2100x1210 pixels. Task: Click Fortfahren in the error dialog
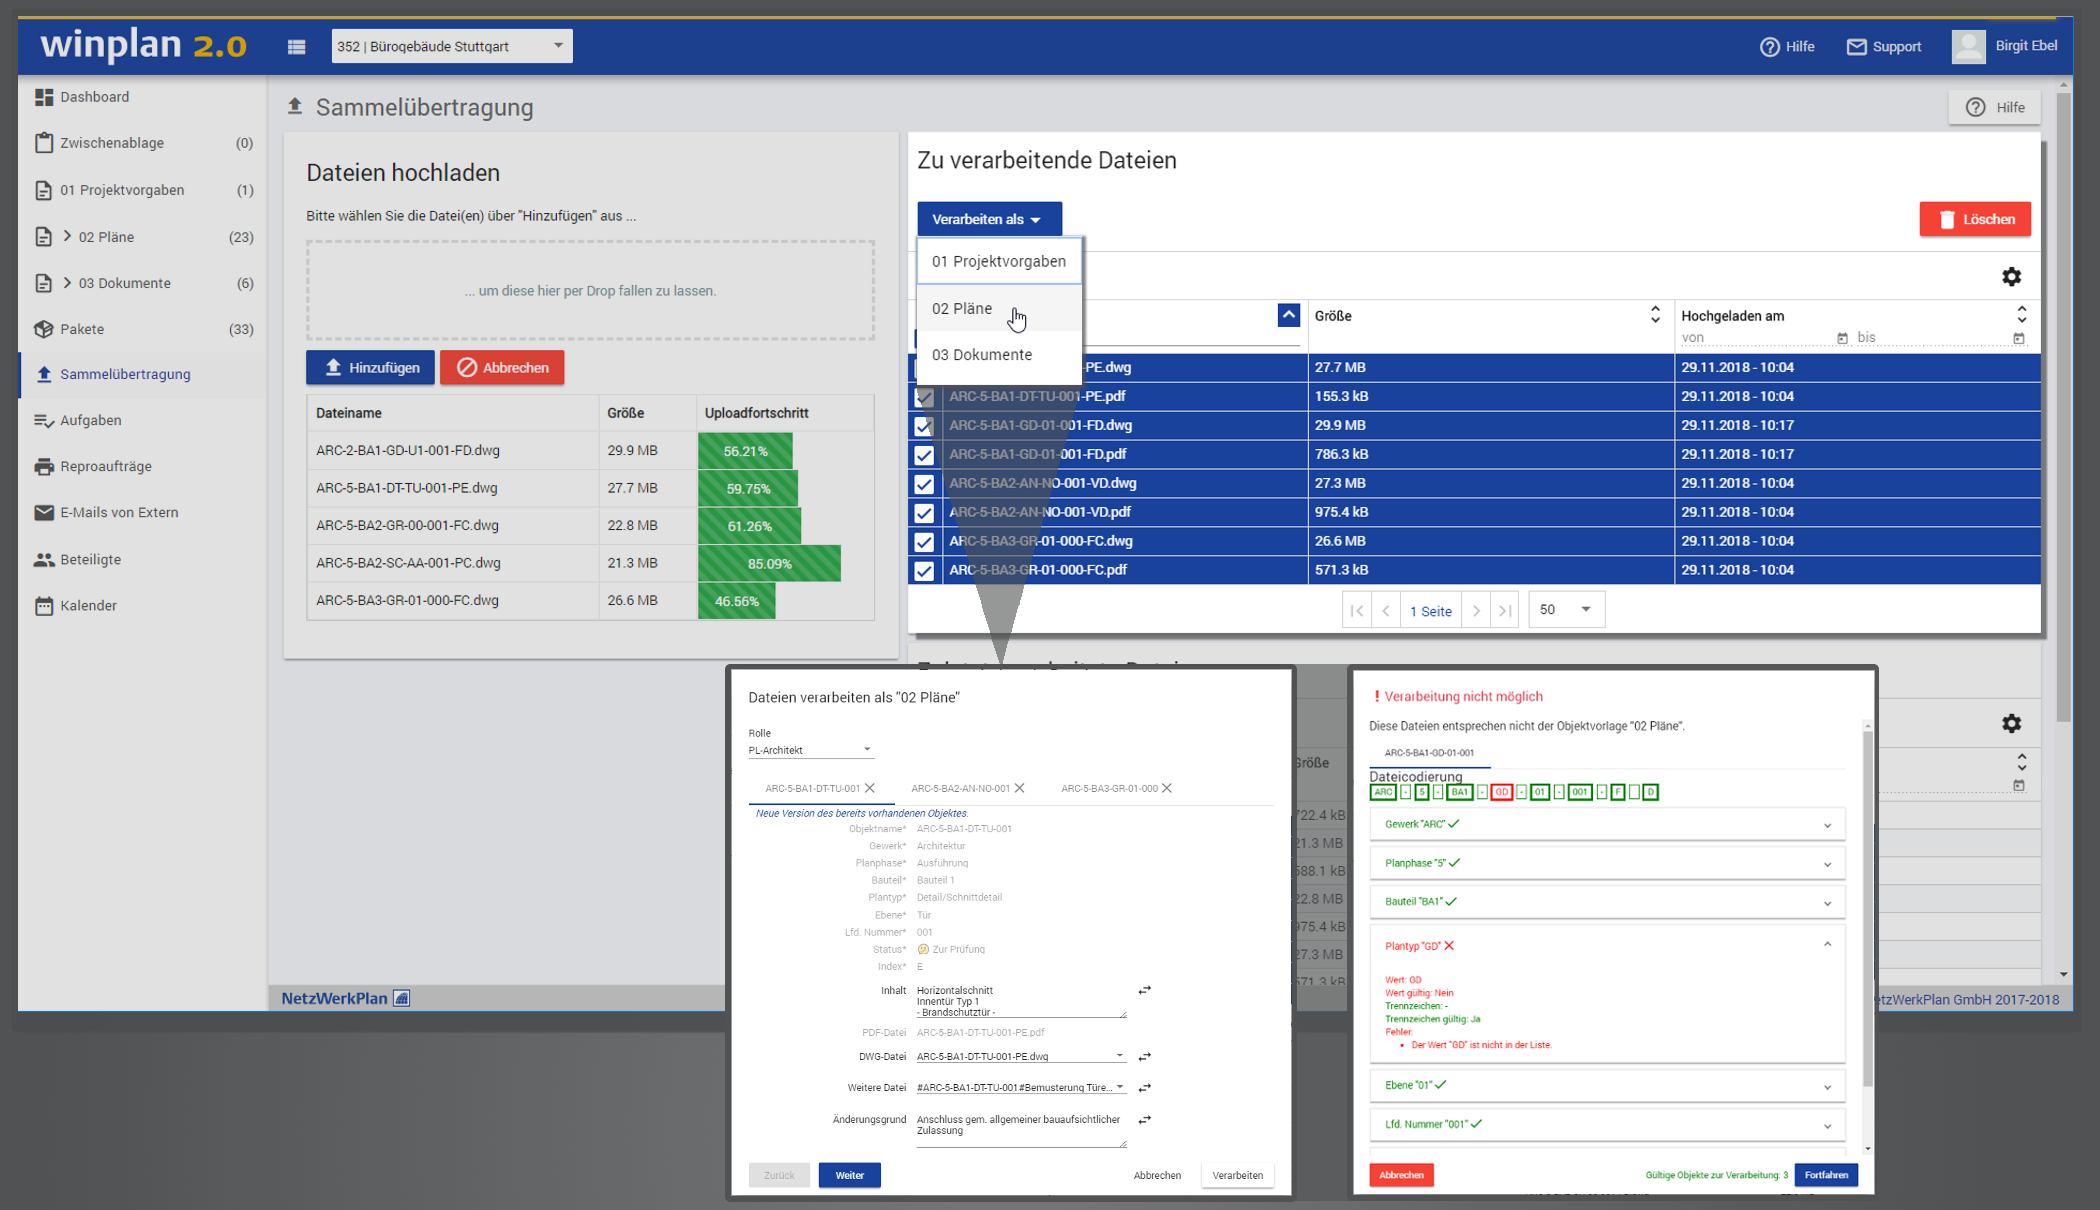(1827, 1175)
